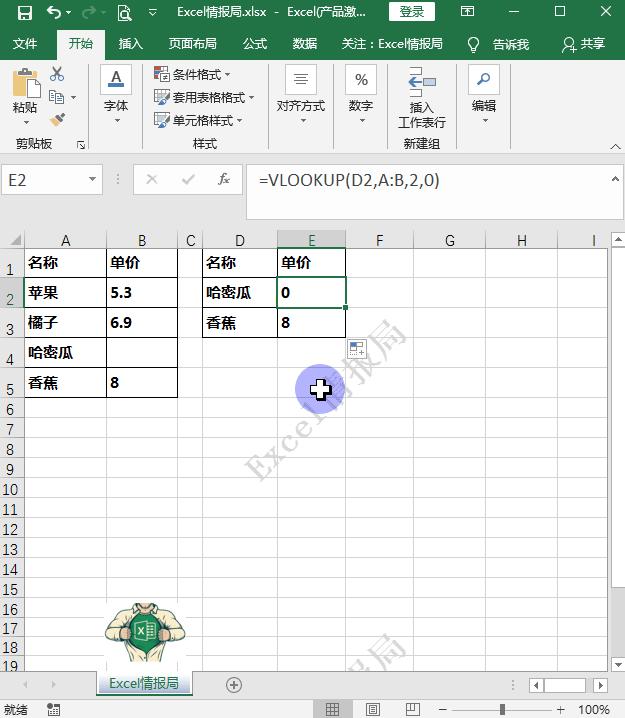This screenshot has width=625, height=718.
Task: Click the 告诉我 lightbulb search
Action: 498,44
